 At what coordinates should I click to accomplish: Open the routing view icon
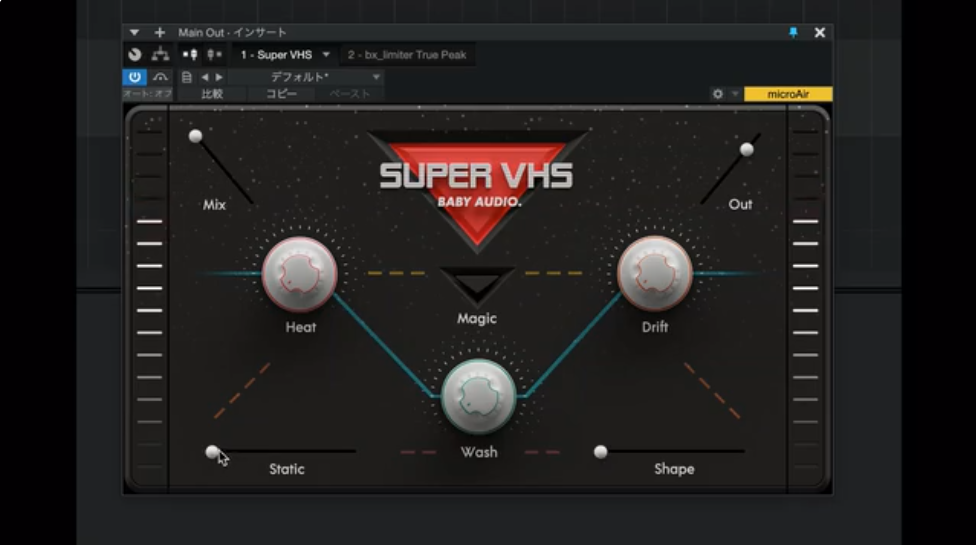[161, 55]
